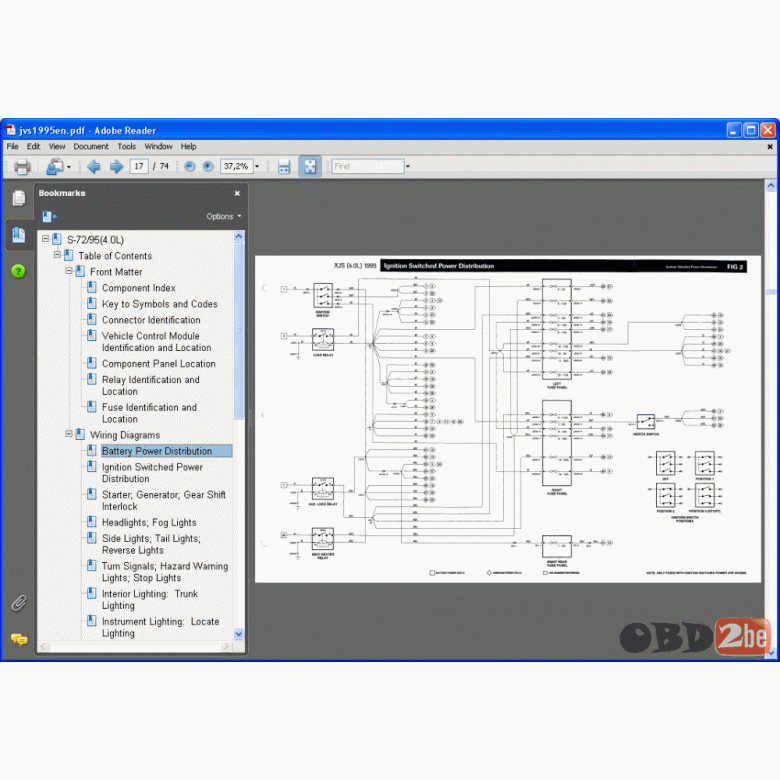Go to next page with right arrow
780x780 pixels.
point(116,166)
